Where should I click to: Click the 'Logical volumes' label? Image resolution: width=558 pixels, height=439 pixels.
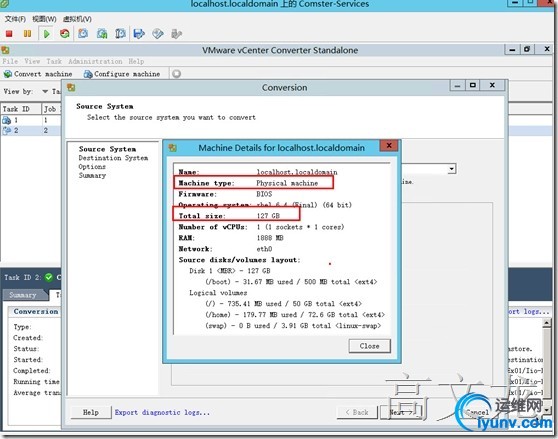218,293
